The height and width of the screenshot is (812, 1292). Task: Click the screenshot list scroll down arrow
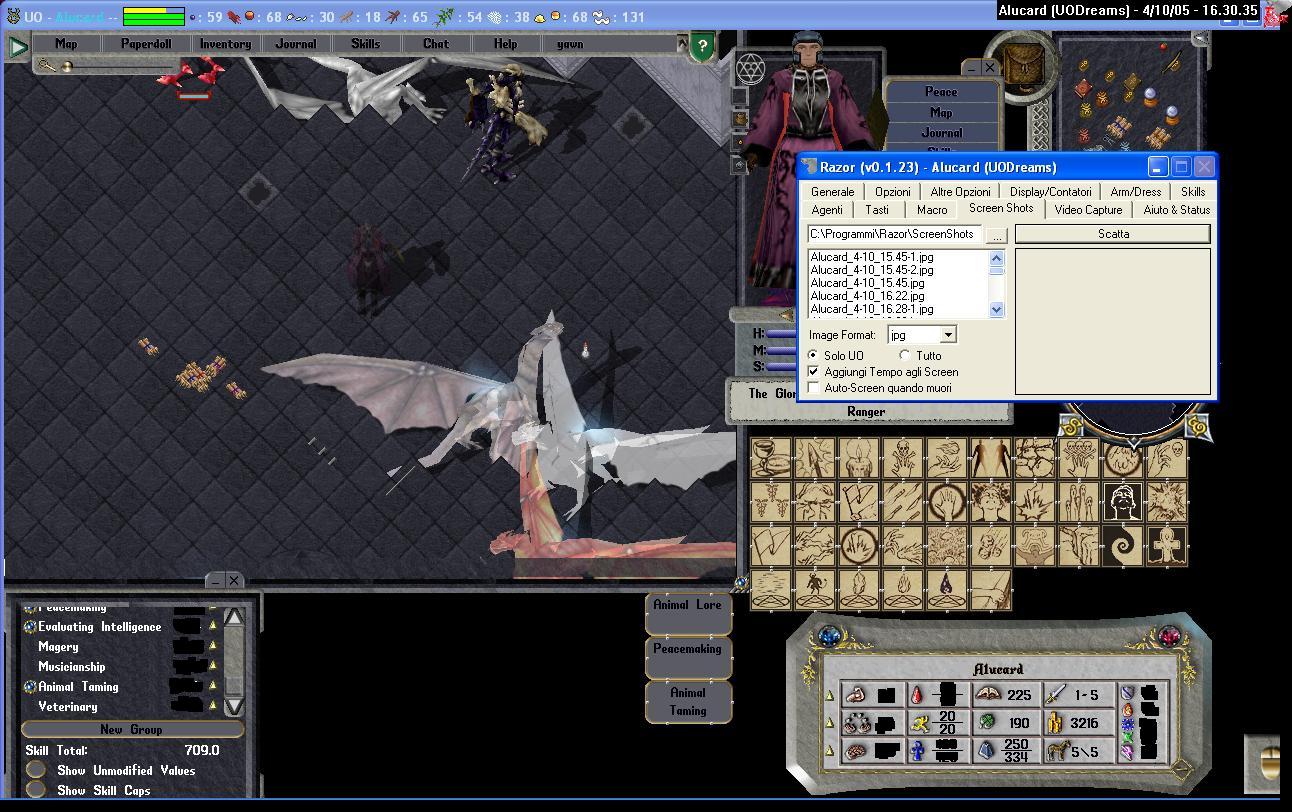[x=996, y=310]
